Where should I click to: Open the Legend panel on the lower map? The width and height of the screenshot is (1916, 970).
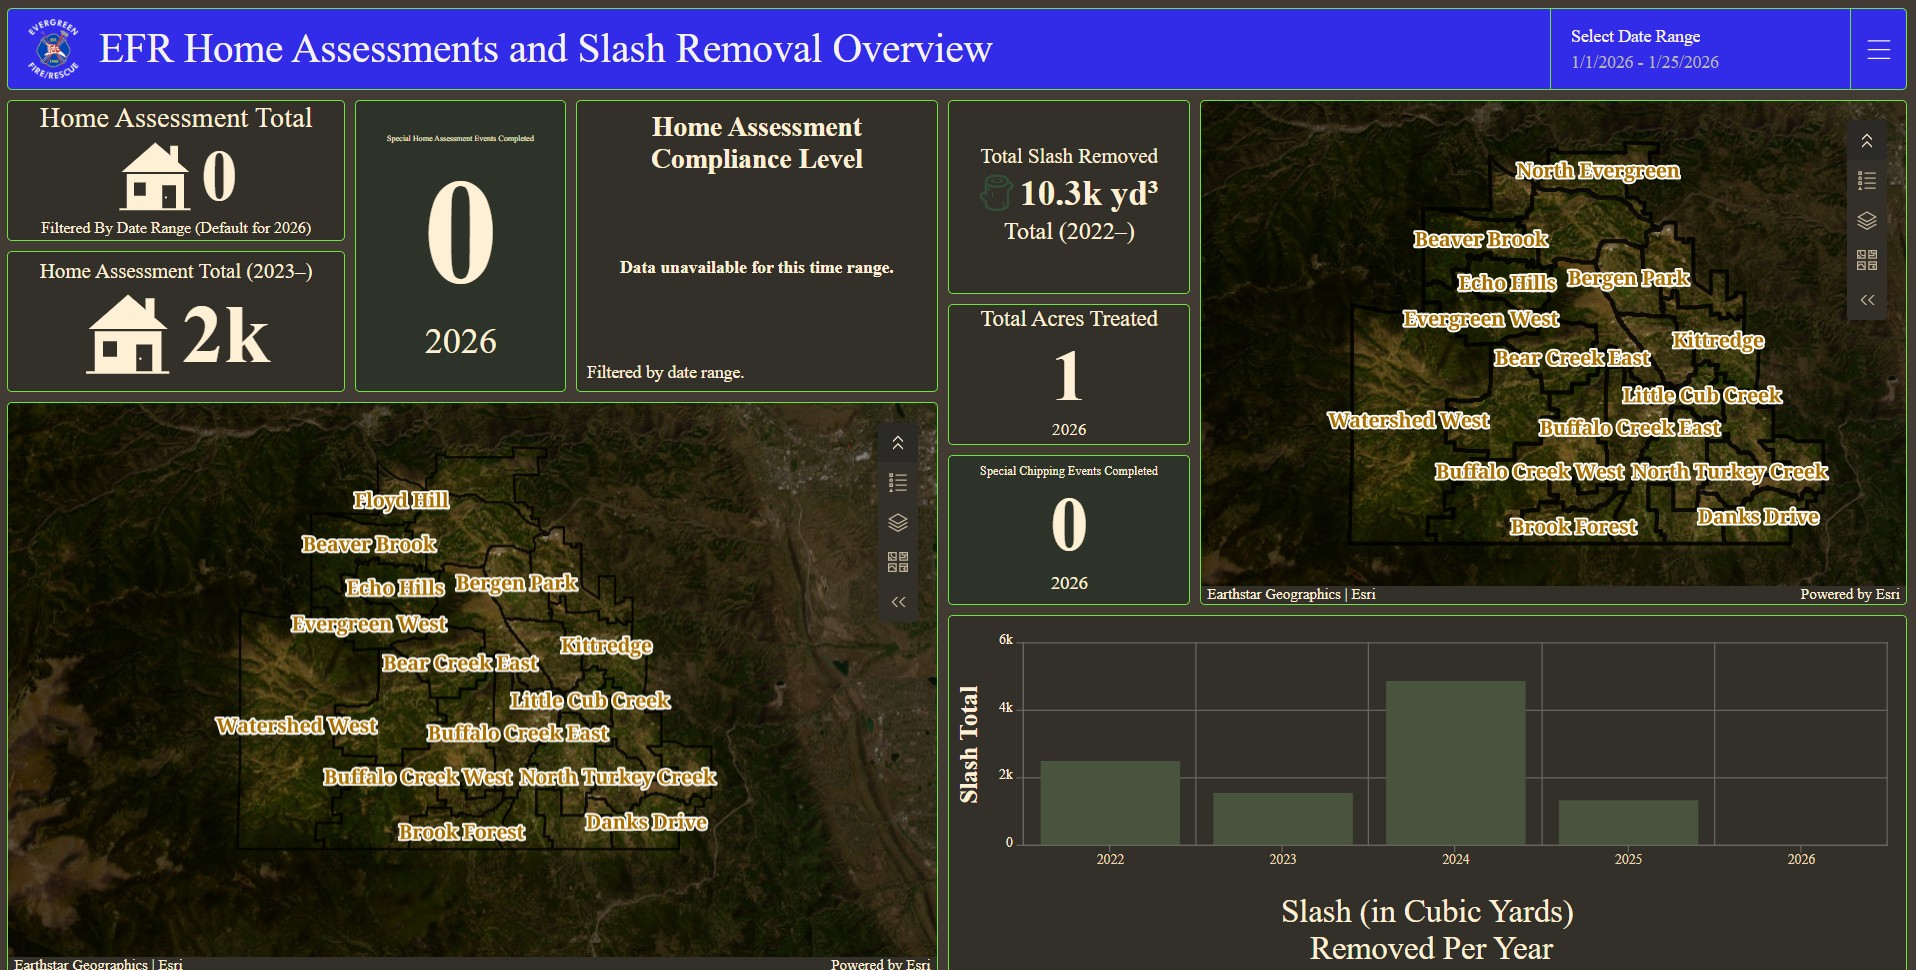897,482
